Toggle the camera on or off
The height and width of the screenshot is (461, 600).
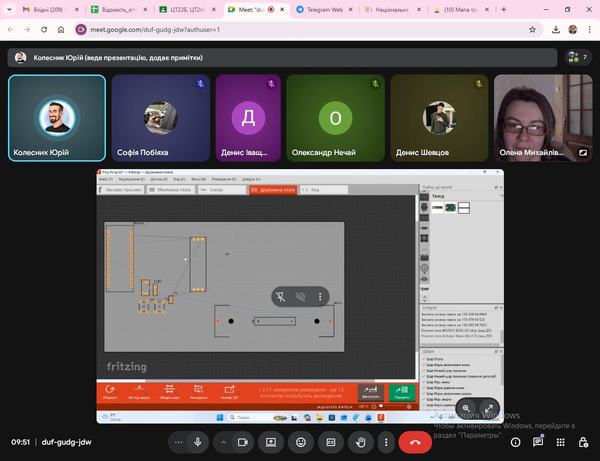[x=242, y=441]
